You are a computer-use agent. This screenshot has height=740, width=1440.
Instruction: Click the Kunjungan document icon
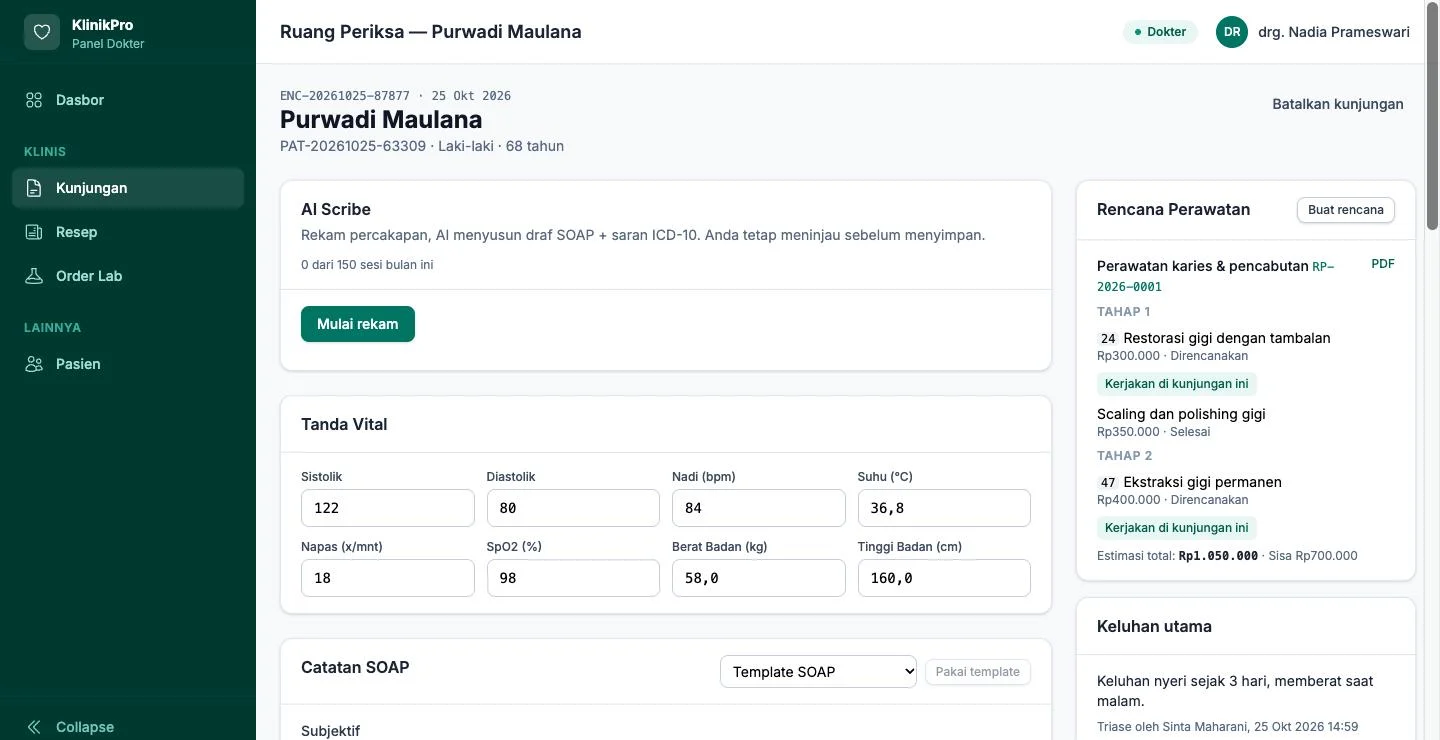coord(34,188)
